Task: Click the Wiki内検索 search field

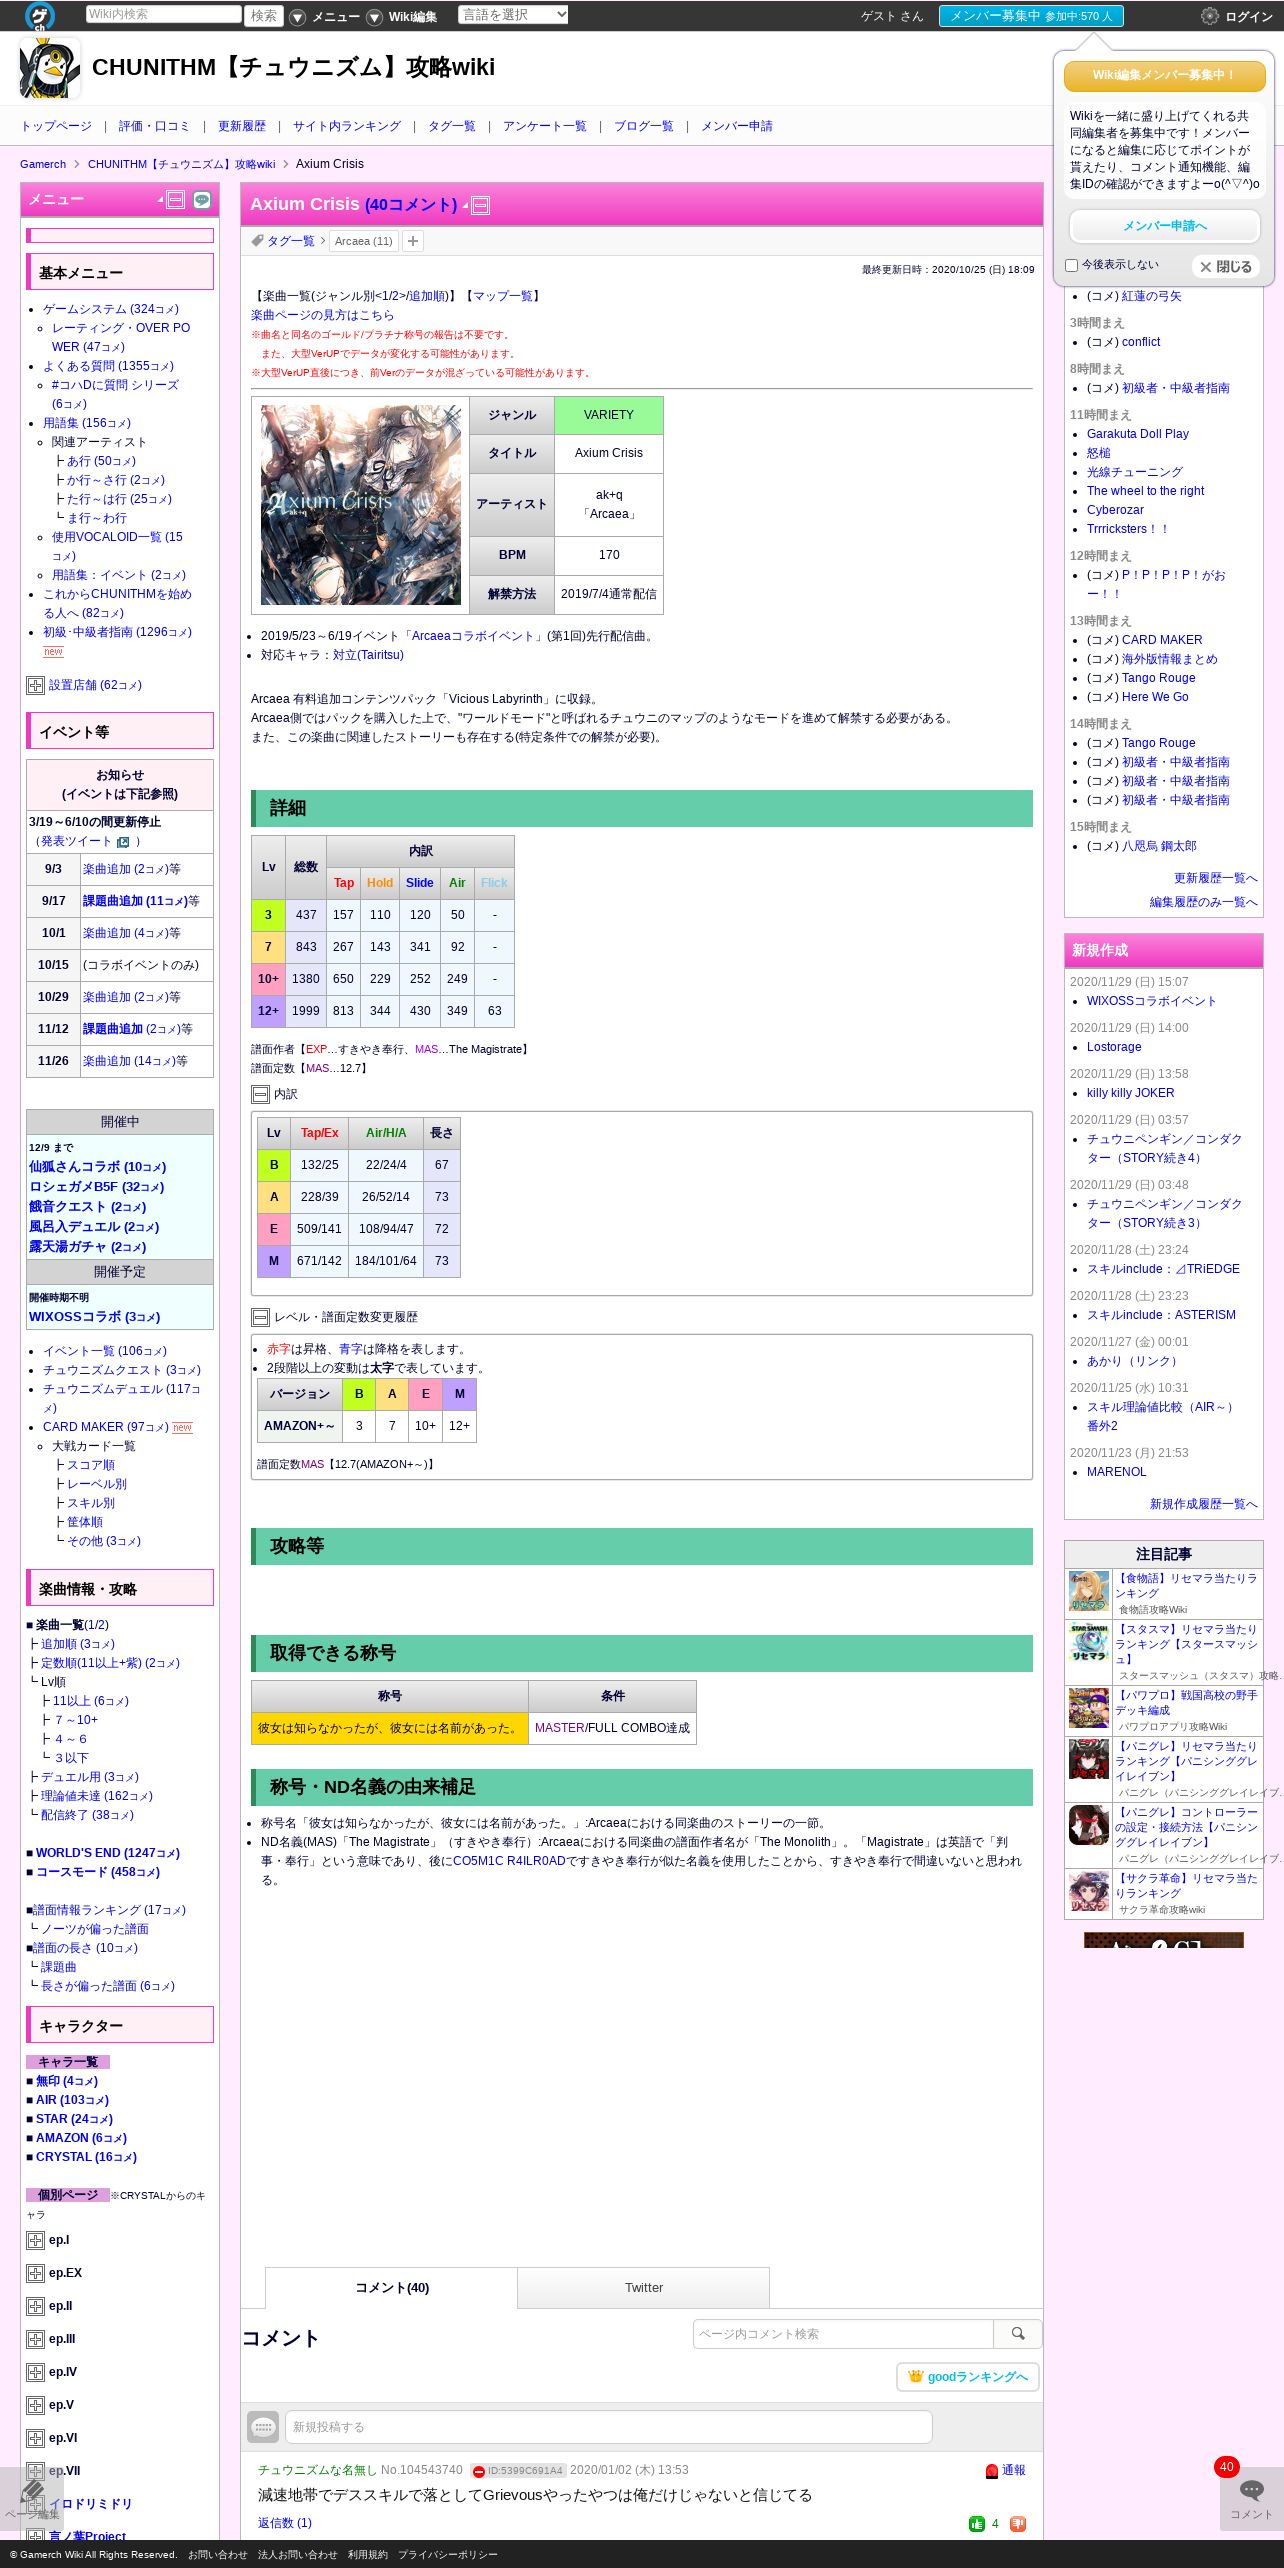Action: (163, 14)
